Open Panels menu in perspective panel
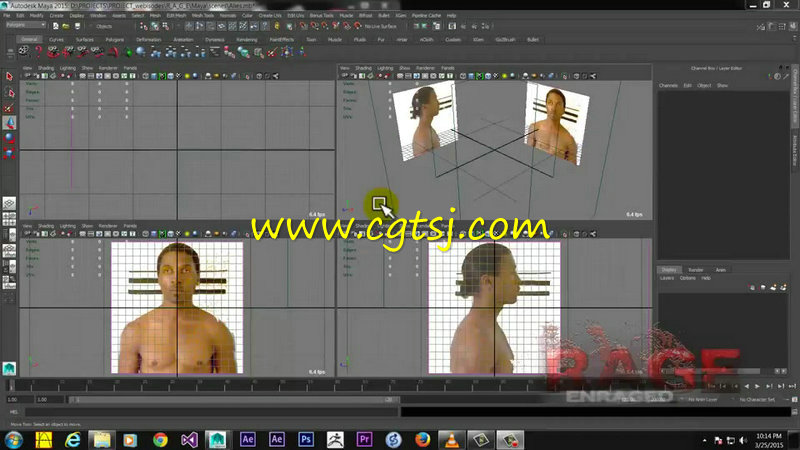The width and height of the screenshot is (800, 450). pos(447,68)
